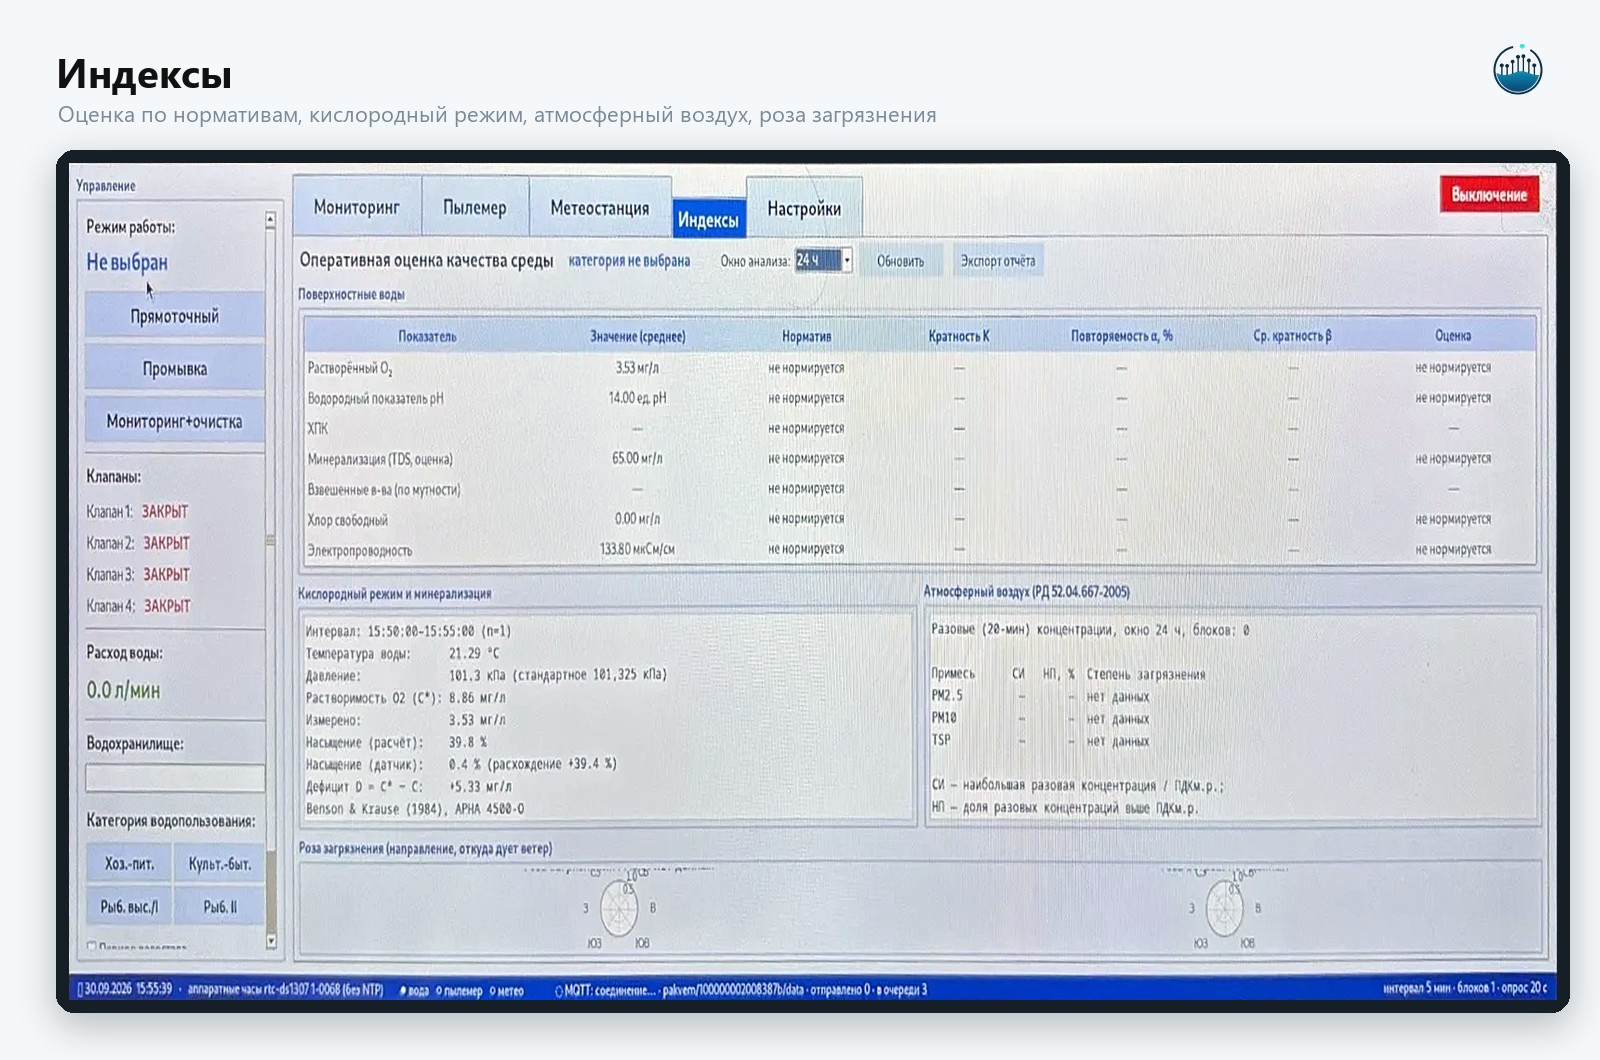Click the Клапан 4 ЗАКРЫТ status

click(x=167, y=606)
